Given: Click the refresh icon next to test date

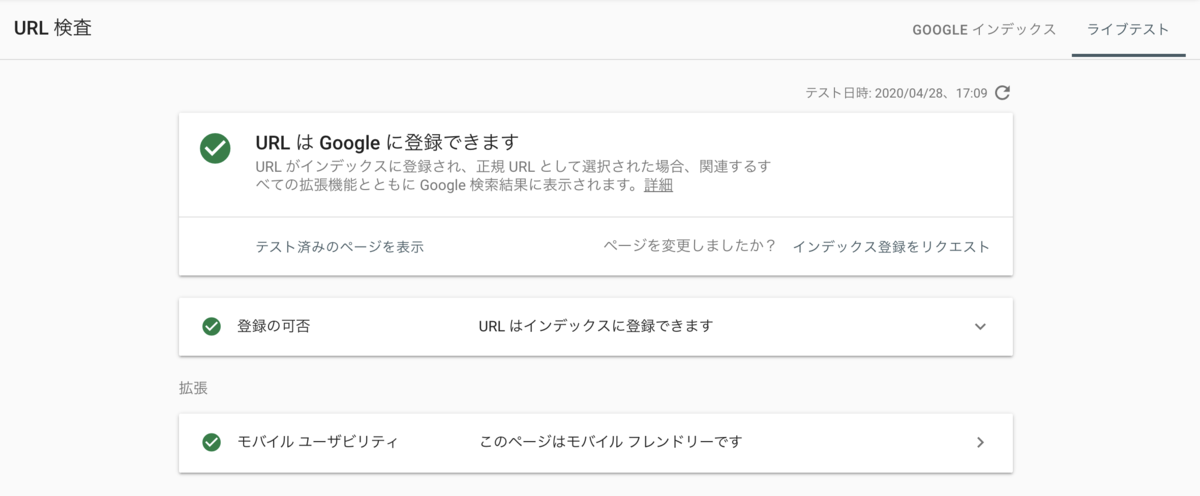Looking at the screenshot, I should (1003, 93).
